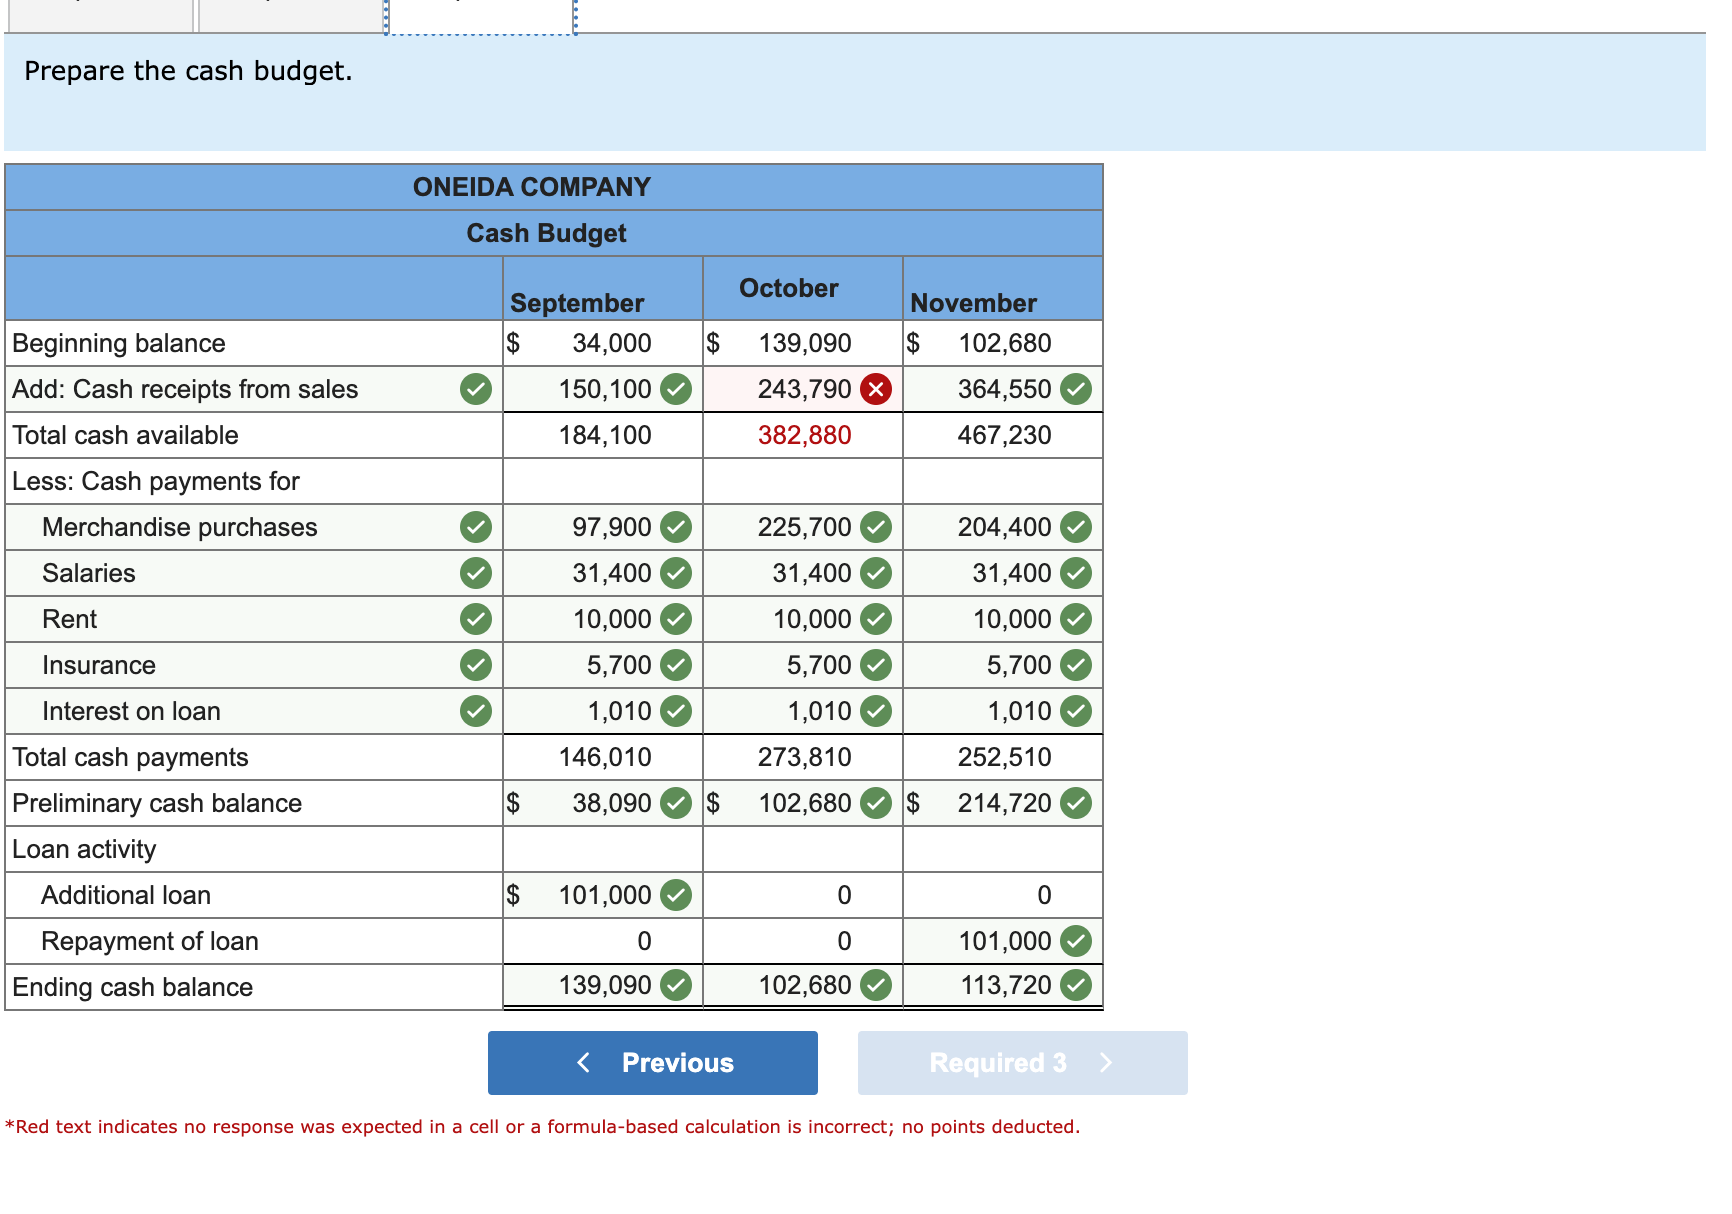Click green check beside November merchandise 204,400
1732x1214 pixels.
point(1076,527)
